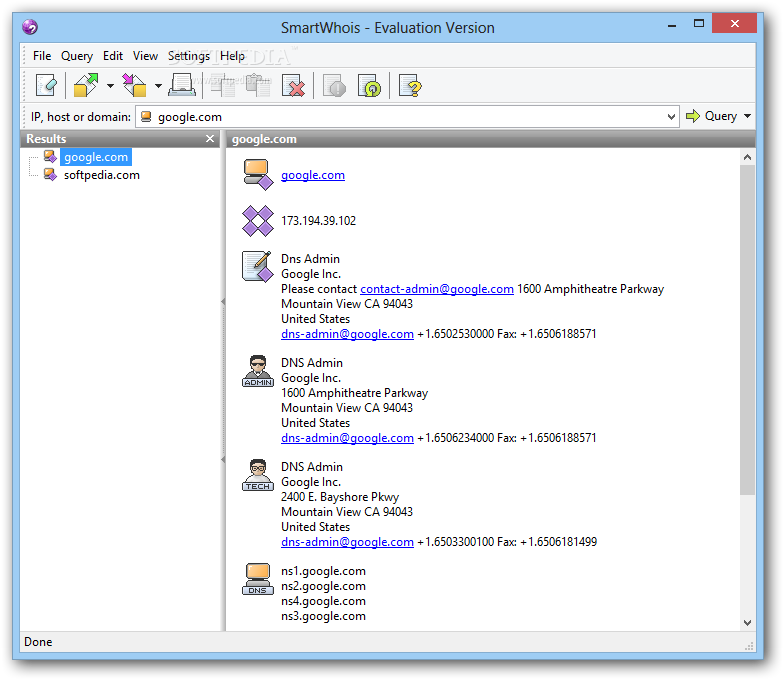Open the View menu
Viewport: 784px width, 680px height.
point(146,56)
